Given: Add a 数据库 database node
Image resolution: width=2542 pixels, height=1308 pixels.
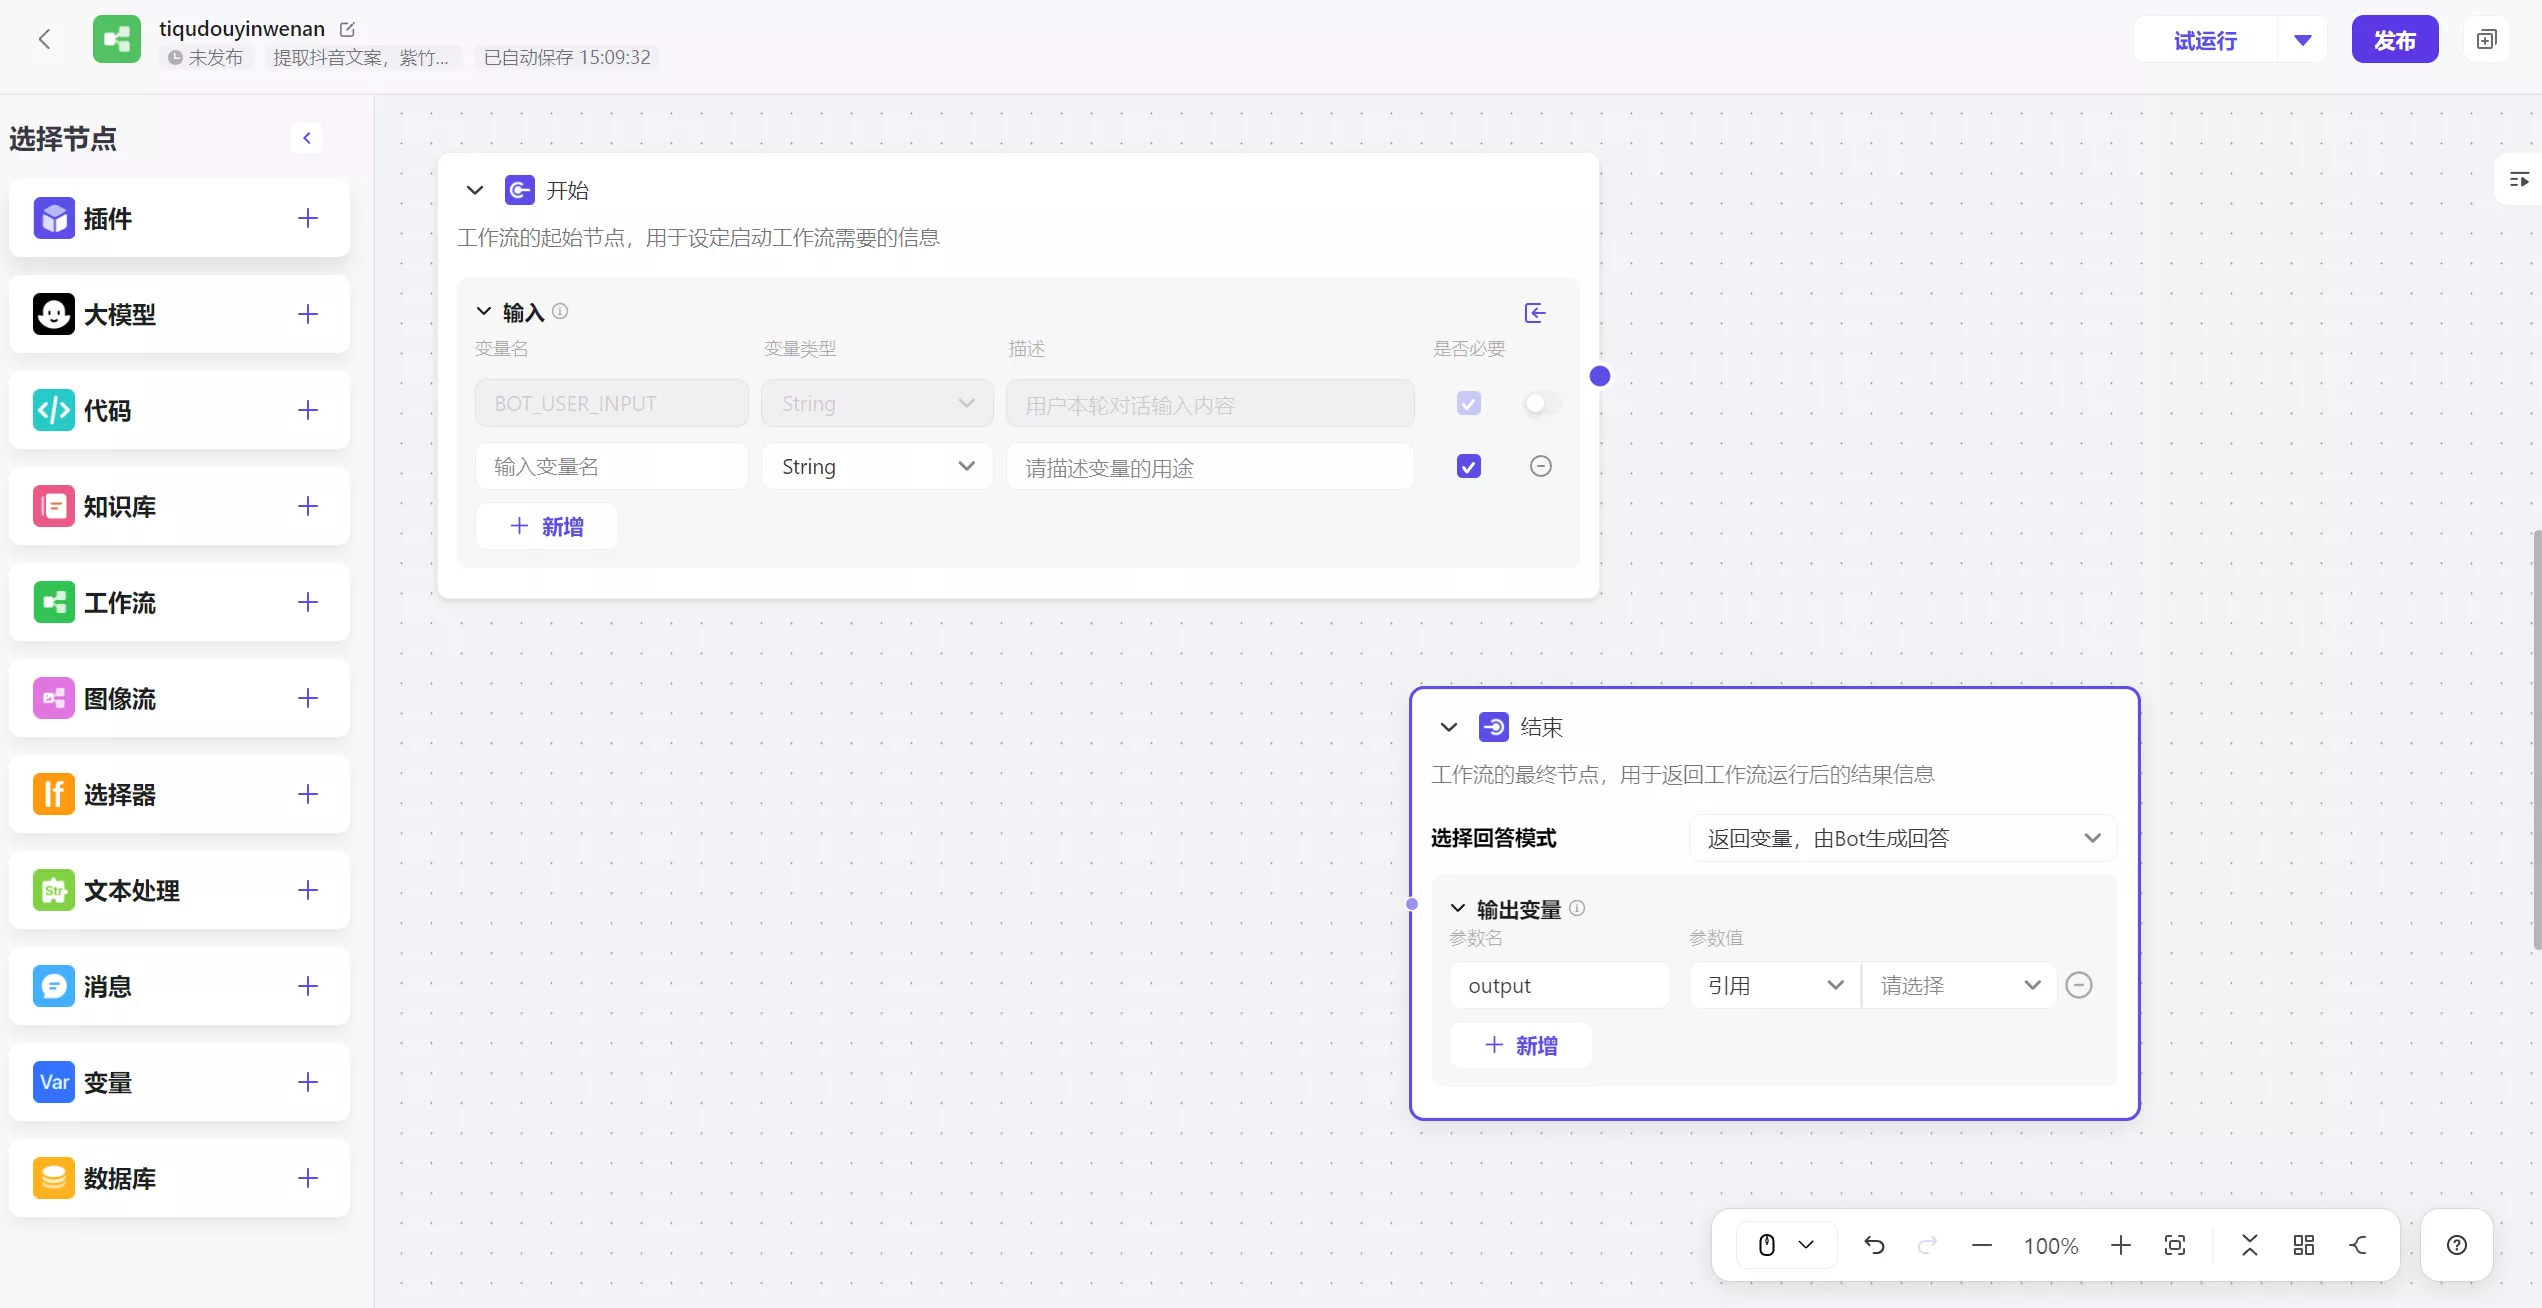Looking at the screenshot, I should point(308,1178).
